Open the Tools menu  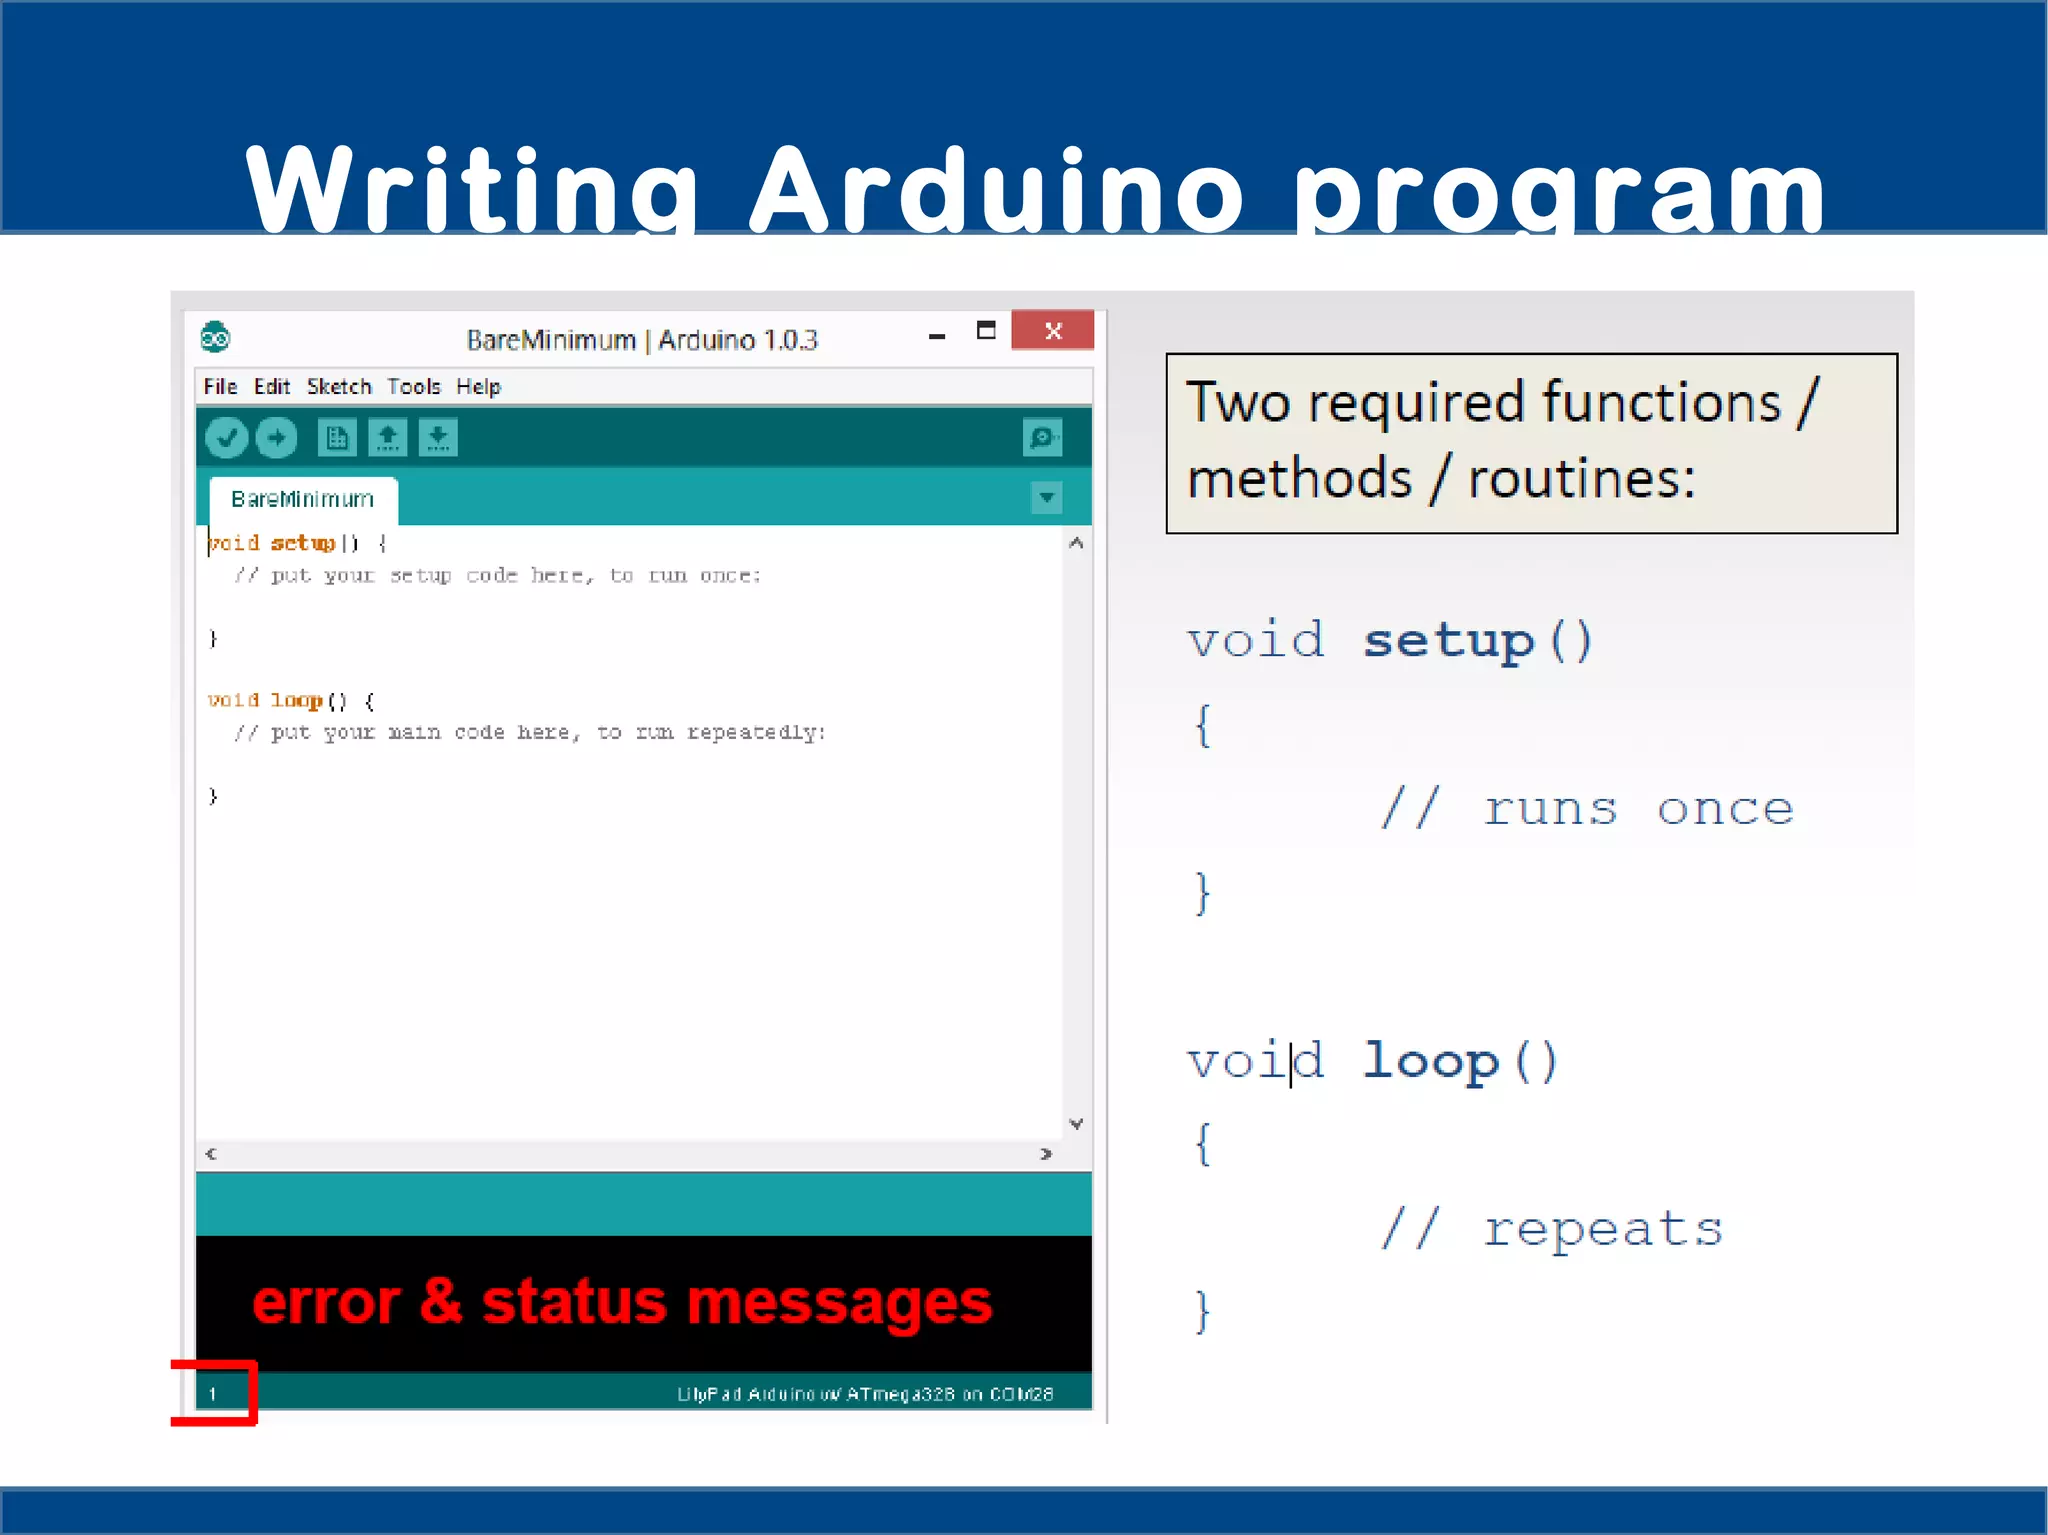coord(414,387)
